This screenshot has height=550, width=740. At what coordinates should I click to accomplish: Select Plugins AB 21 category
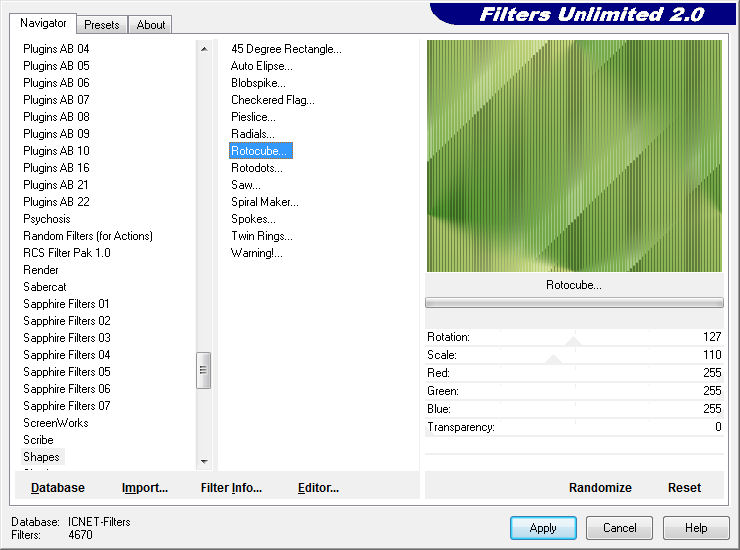click(55, 185)
